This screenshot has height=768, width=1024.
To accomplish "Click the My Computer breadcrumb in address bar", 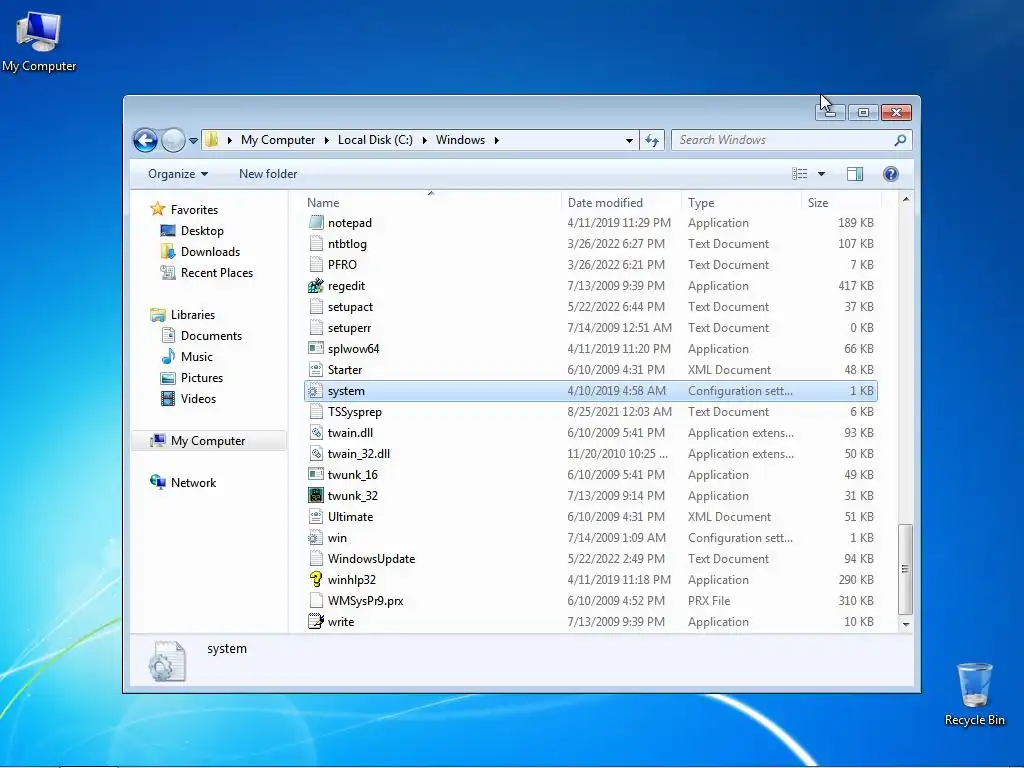I will tap(278, 140).
